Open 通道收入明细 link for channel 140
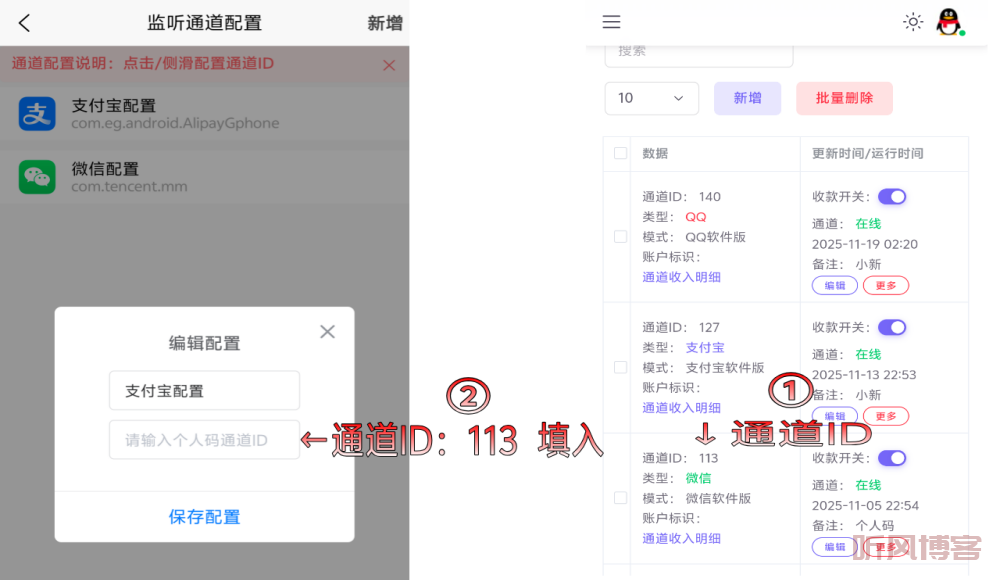The width and height of the screenshot is (1000, 580). 681,277
